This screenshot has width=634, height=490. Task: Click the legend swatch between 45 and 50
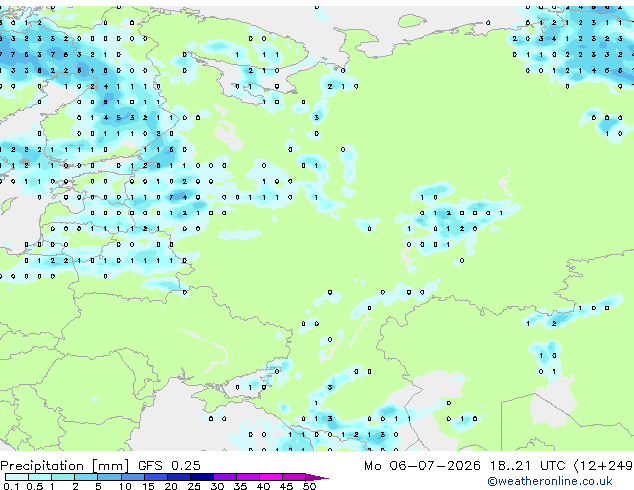point(294,477)
